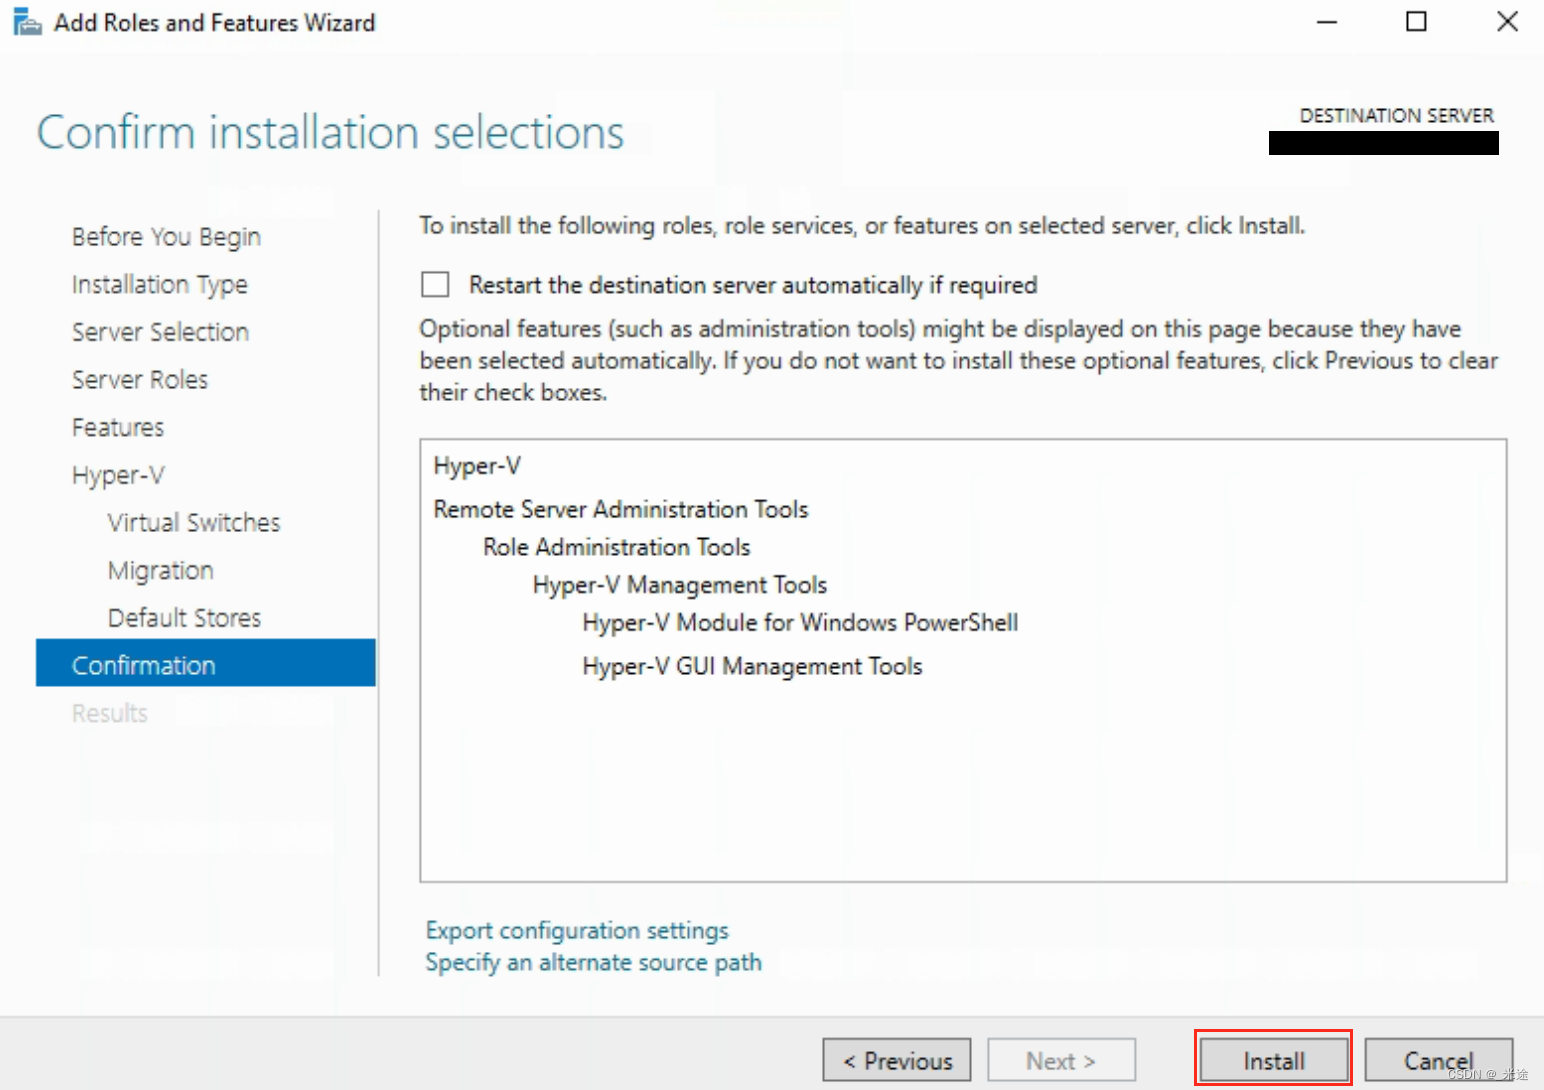Select Virtual Switches step
Image resolution: width=1544 pixels, height=1090 pixels.
(193, 522)
